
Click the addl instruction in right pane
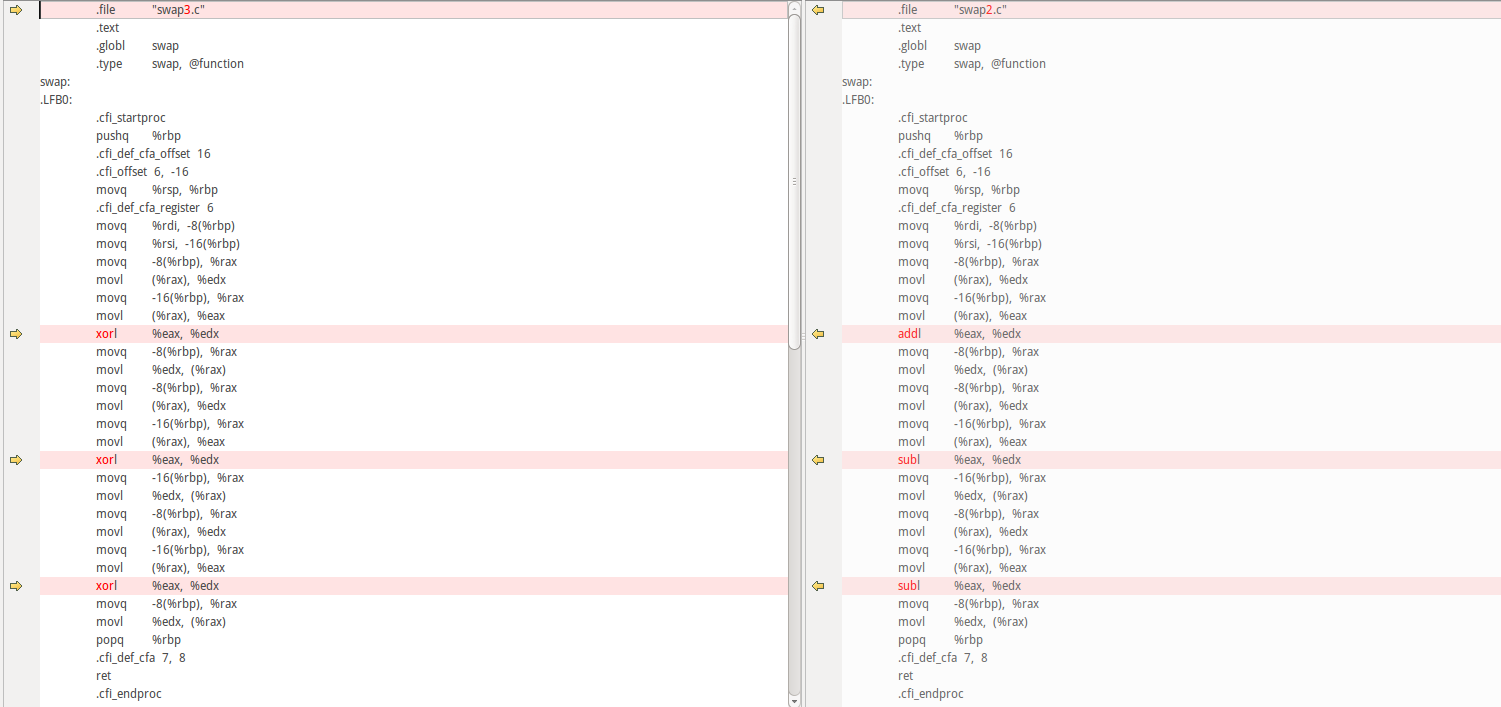[909, 334]
